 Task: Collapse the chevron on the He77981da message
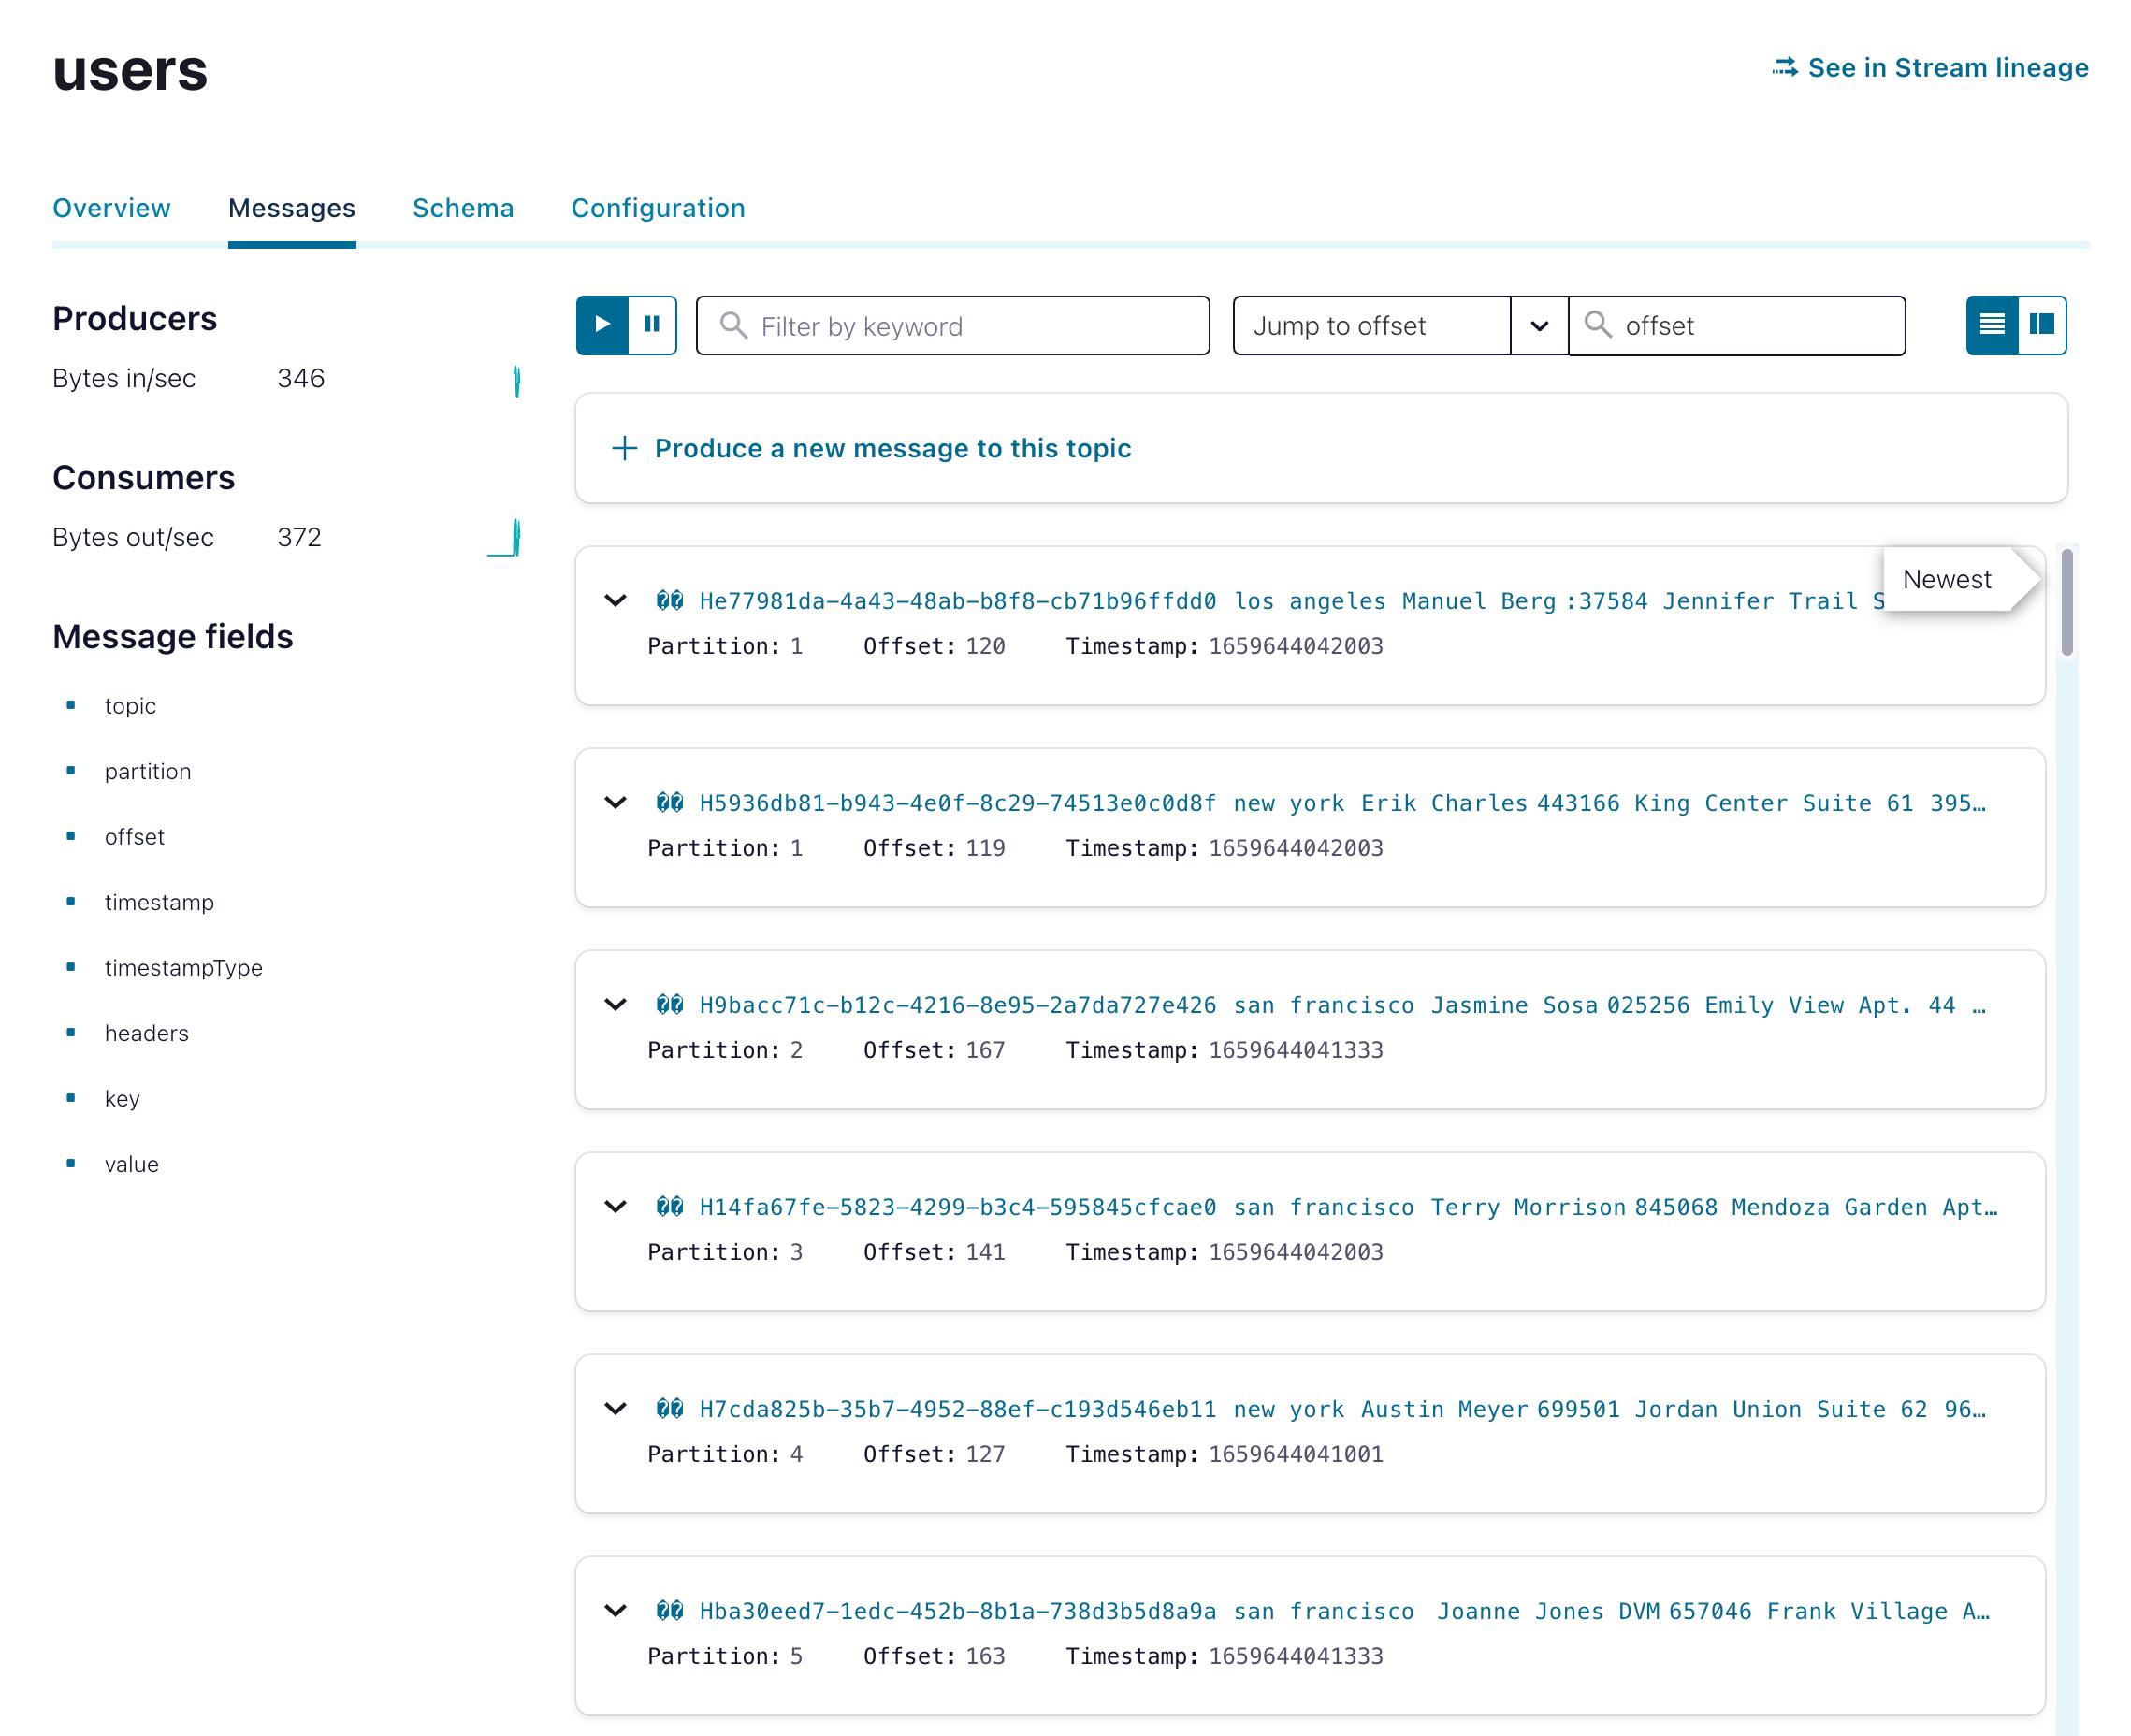click(616, 600)
